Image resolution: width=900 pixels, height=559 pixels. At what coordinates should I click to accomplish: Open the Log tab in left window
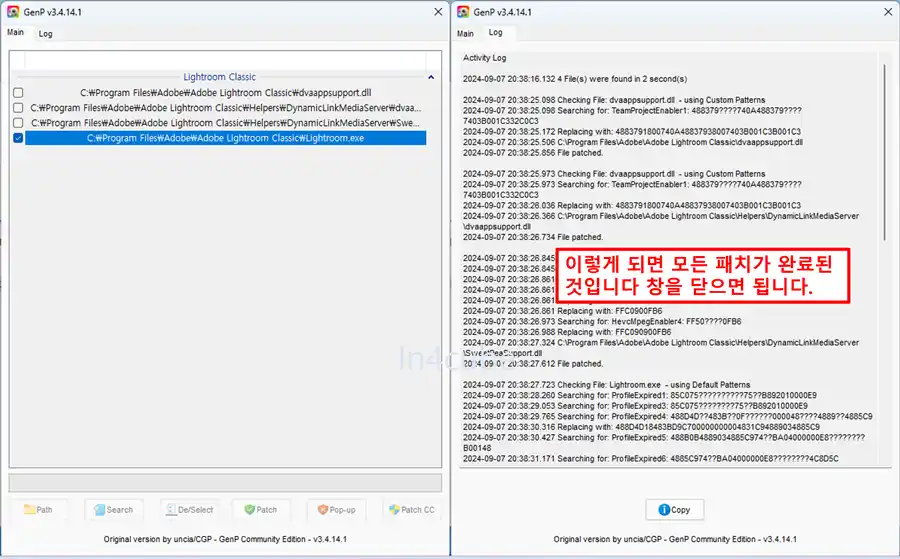pyautogui.click(x=45, y=34)
